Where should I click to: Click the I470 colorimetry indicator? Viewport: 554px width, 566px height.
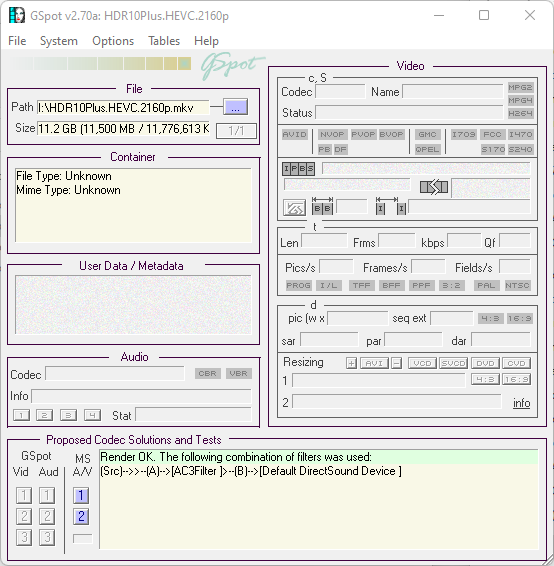(520, 134)
